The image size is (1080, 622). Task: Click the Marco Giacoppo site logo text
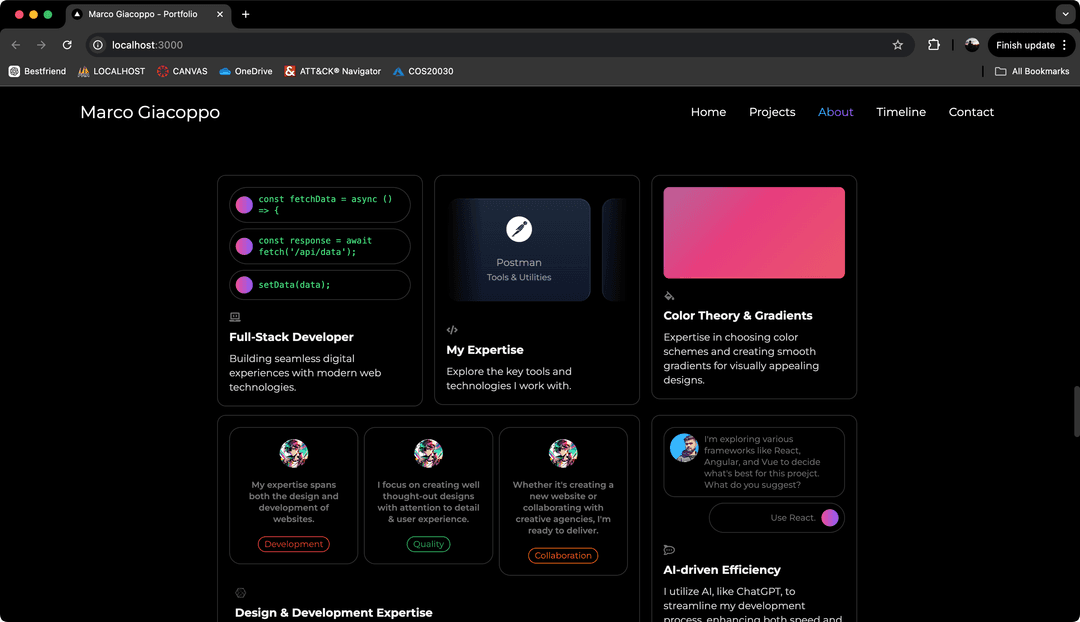[x=149, y=112]
